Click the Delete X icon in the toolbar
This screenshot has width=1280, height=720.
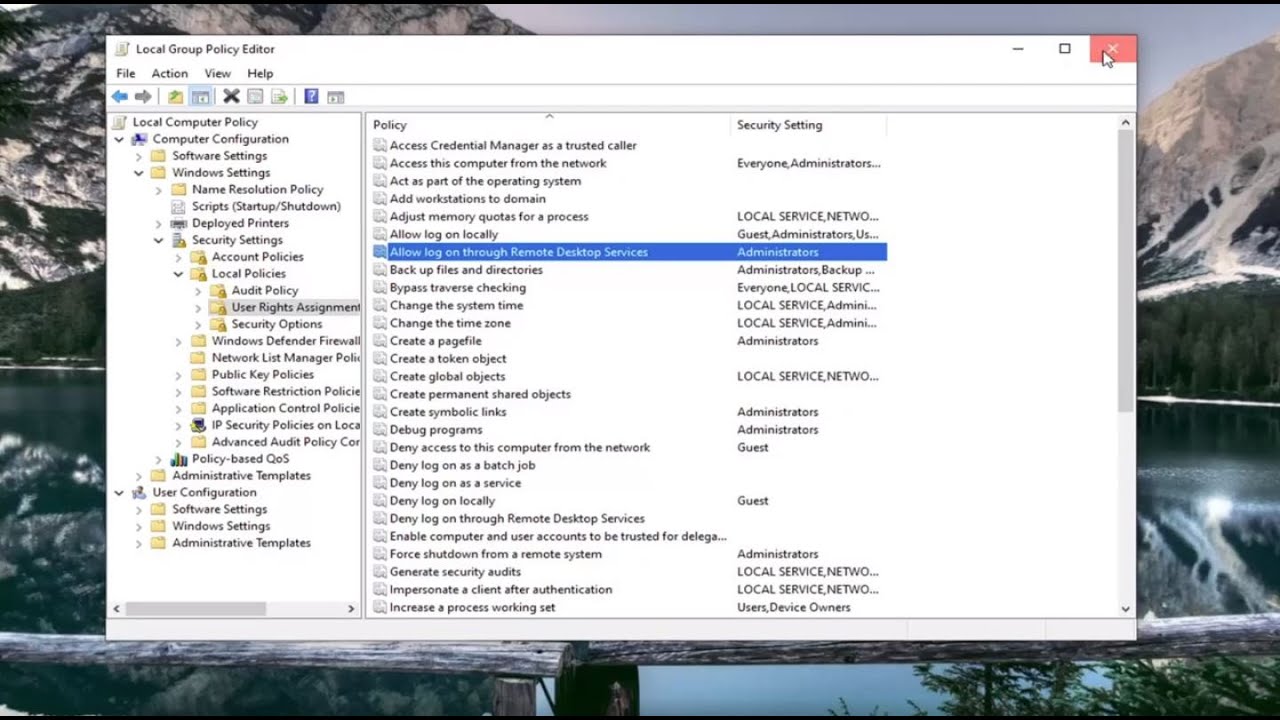click(x=231, y=97)
